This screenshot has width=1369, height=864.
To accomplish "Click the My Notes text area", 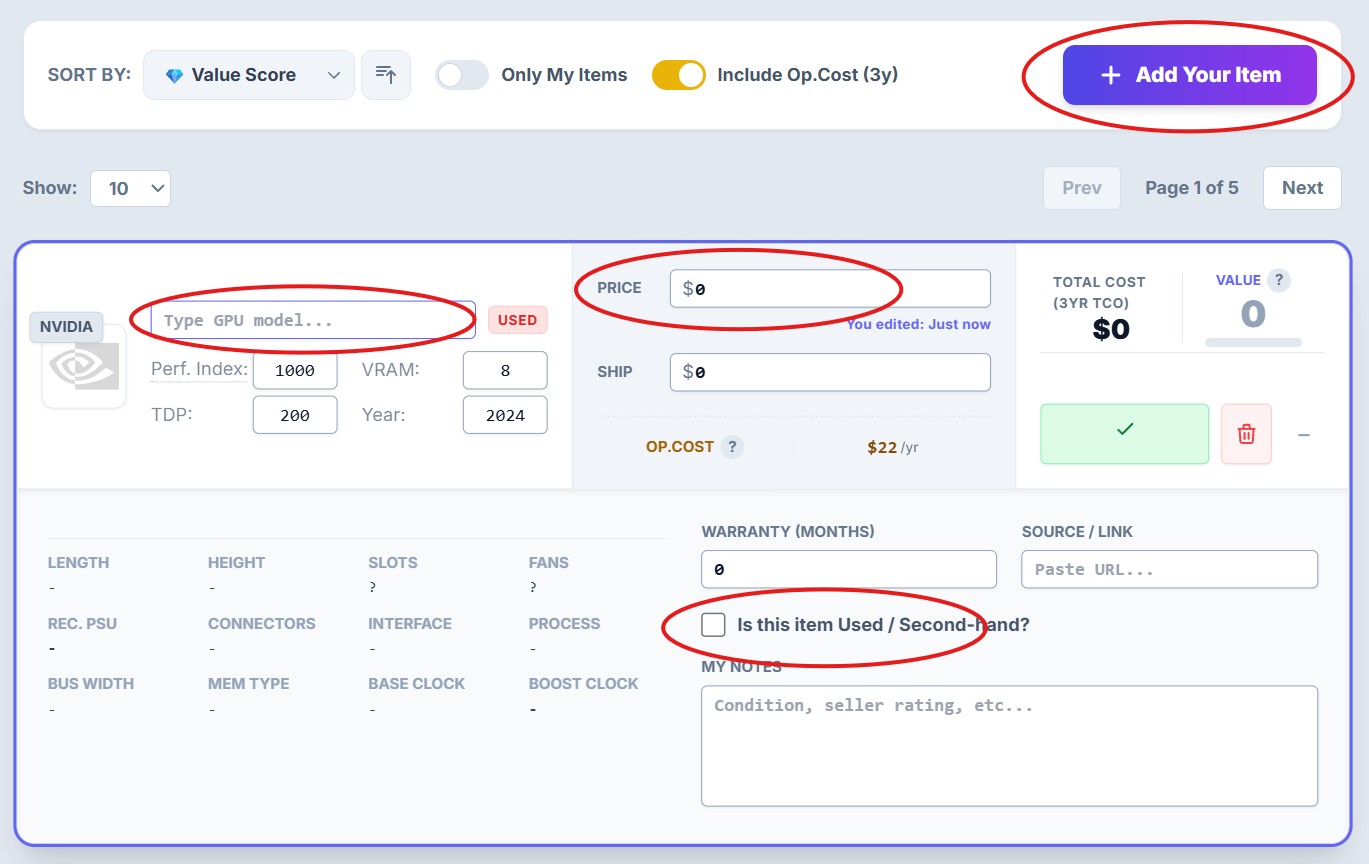I will [1009, 745].
